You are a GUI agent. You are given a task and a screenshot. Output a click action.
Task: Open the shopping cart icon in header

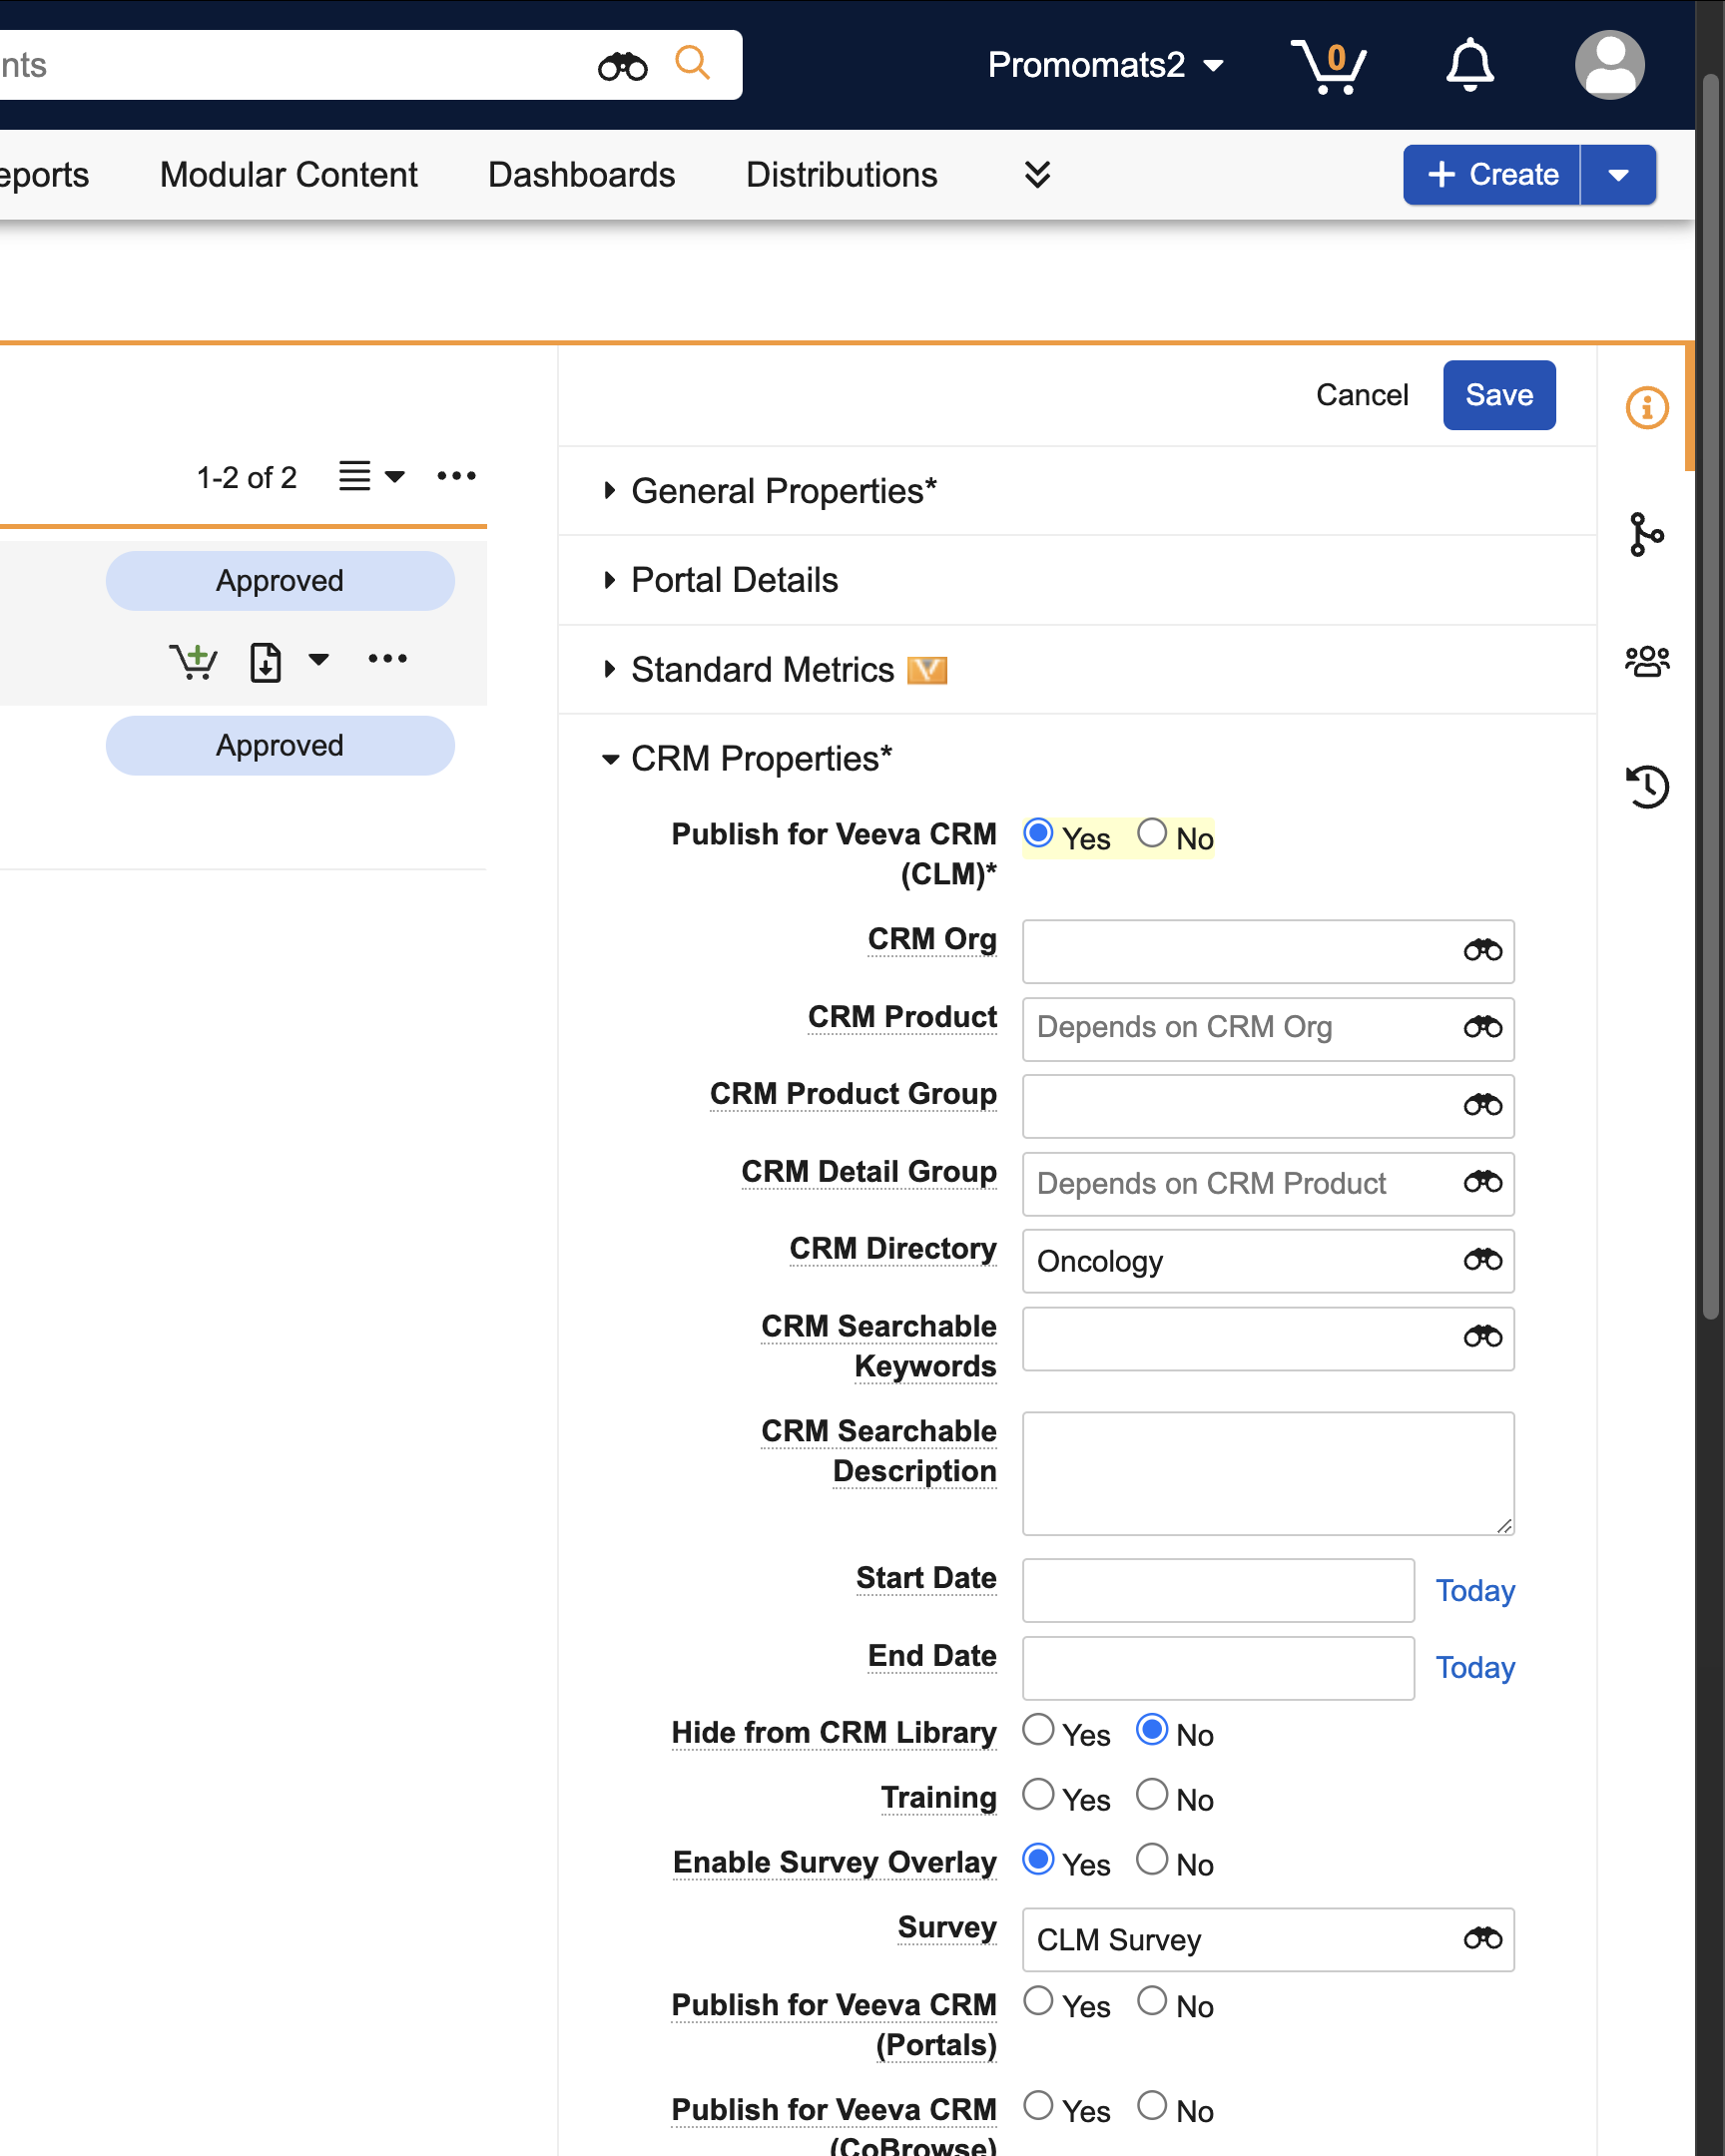[1327, 66]
